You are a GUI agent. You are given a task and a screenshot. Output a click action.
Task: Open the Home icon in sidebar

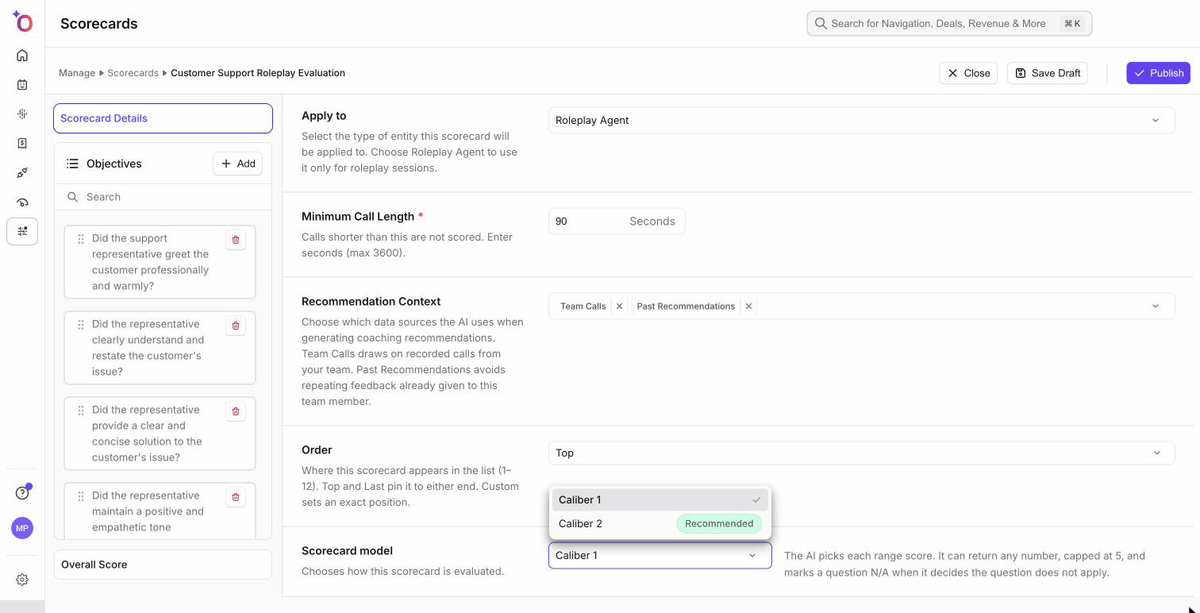pyautogui.click(x=22, y=55)
